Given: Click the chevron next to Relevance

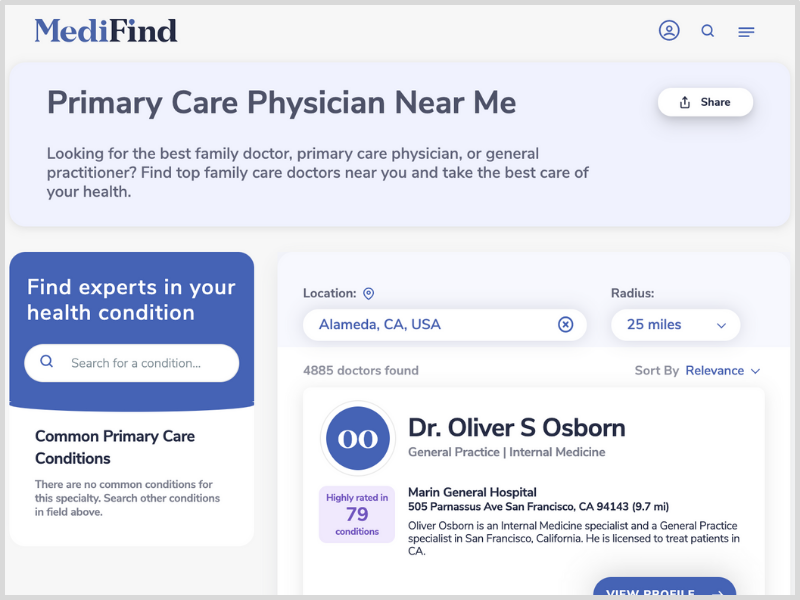Looking at the screenshot, I should [756, 371].
